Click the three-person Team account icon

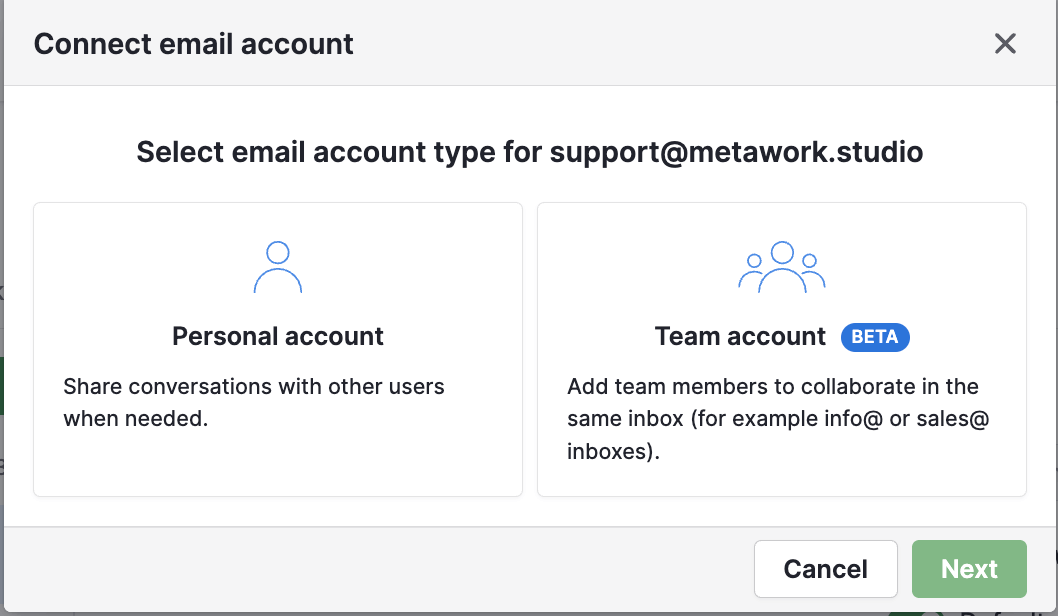point(782,267)
